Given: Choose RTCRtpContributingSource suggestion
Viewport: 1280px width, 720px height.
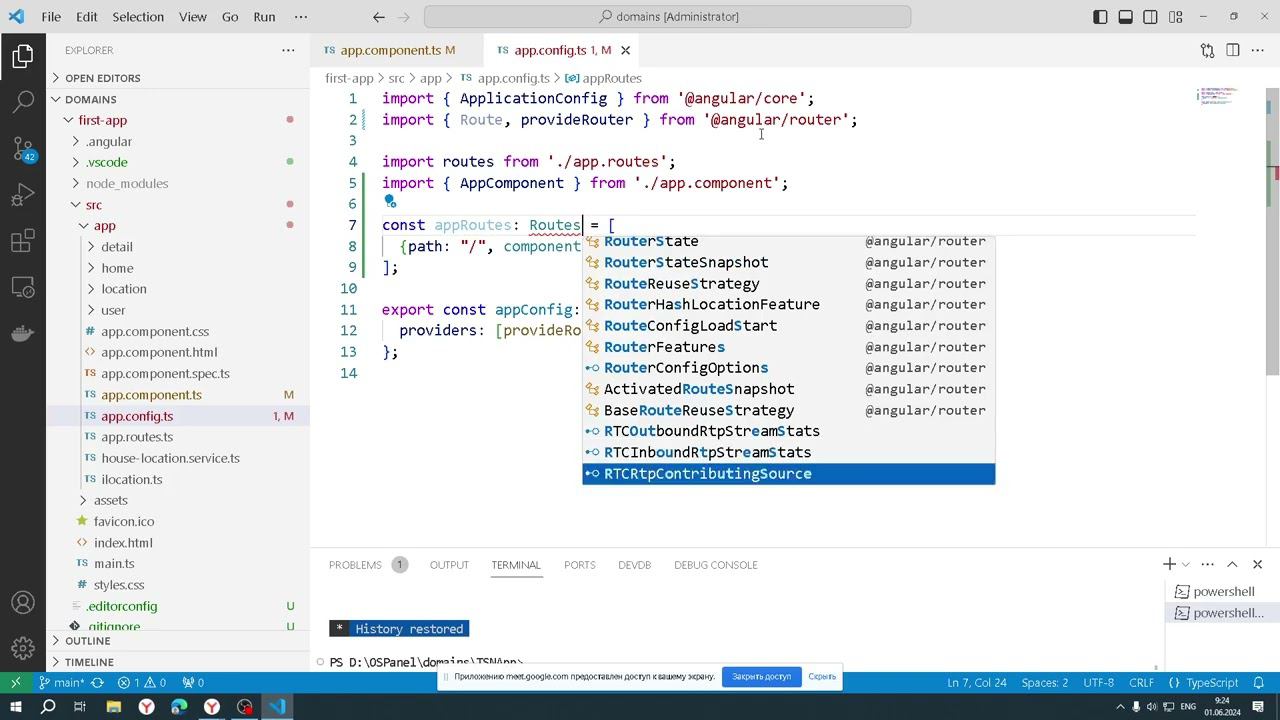Looking at the screenshot, I should click(x=788, y=474).
